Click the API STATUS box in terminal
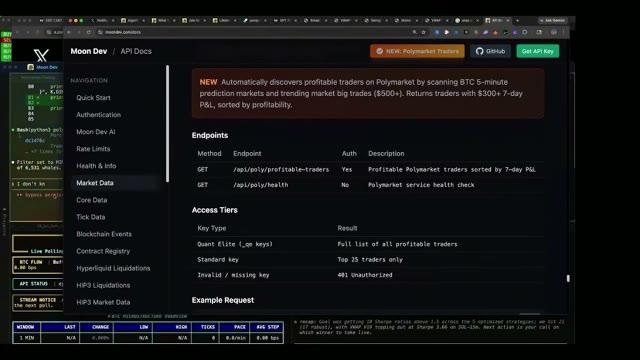The height and width of the screenshot is (360, 640). click(38, 284)
